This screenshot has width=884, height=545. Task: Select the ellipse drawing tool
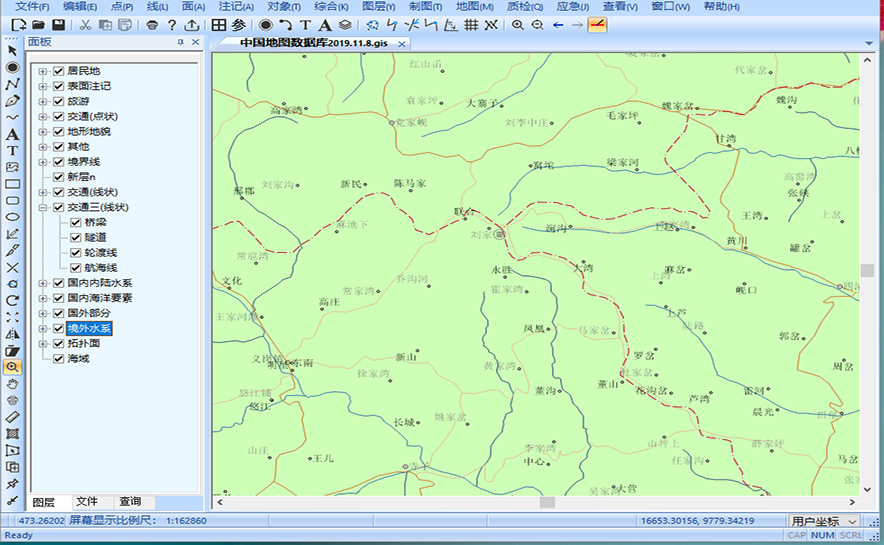(x=12, y=217)
